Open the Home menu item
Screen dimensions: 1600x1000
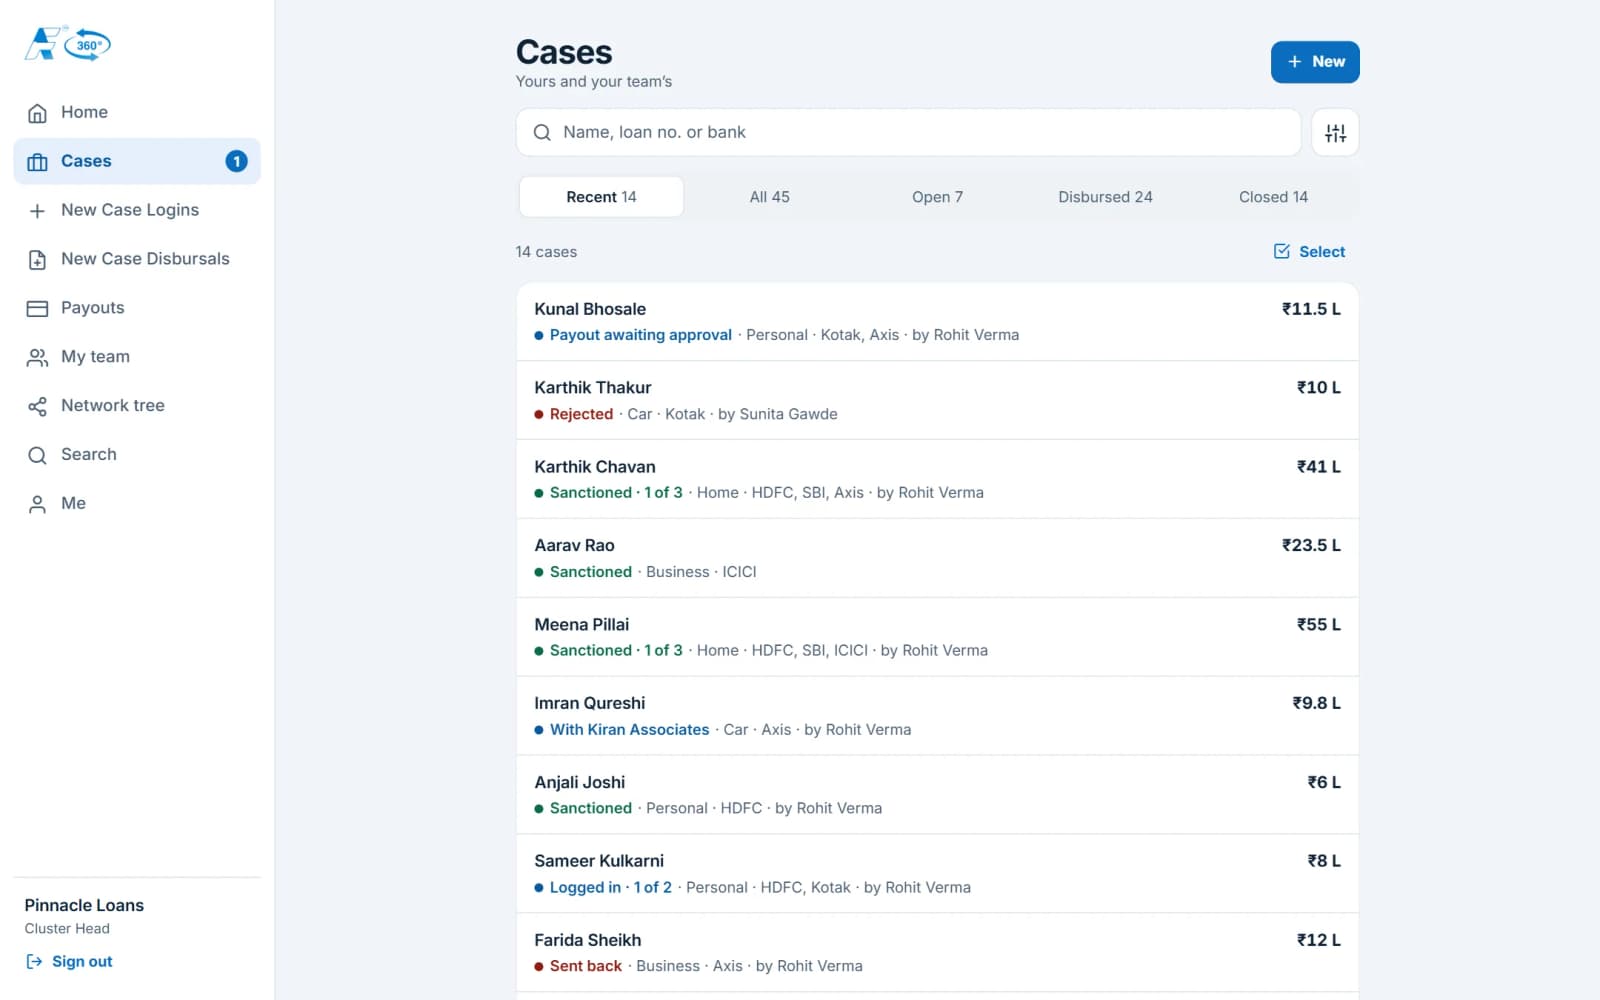pos(137,112)
